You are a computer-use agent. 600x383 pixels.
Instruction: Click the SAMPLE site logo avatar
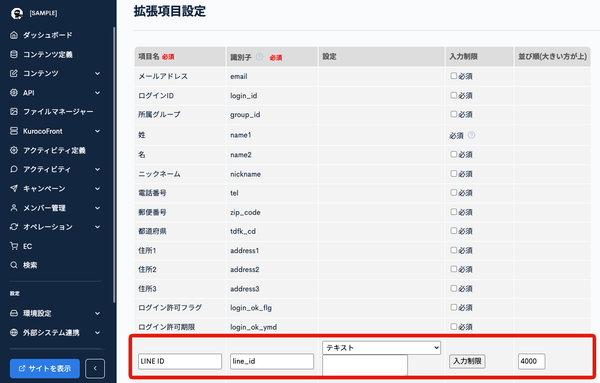[x=17, y=13]
